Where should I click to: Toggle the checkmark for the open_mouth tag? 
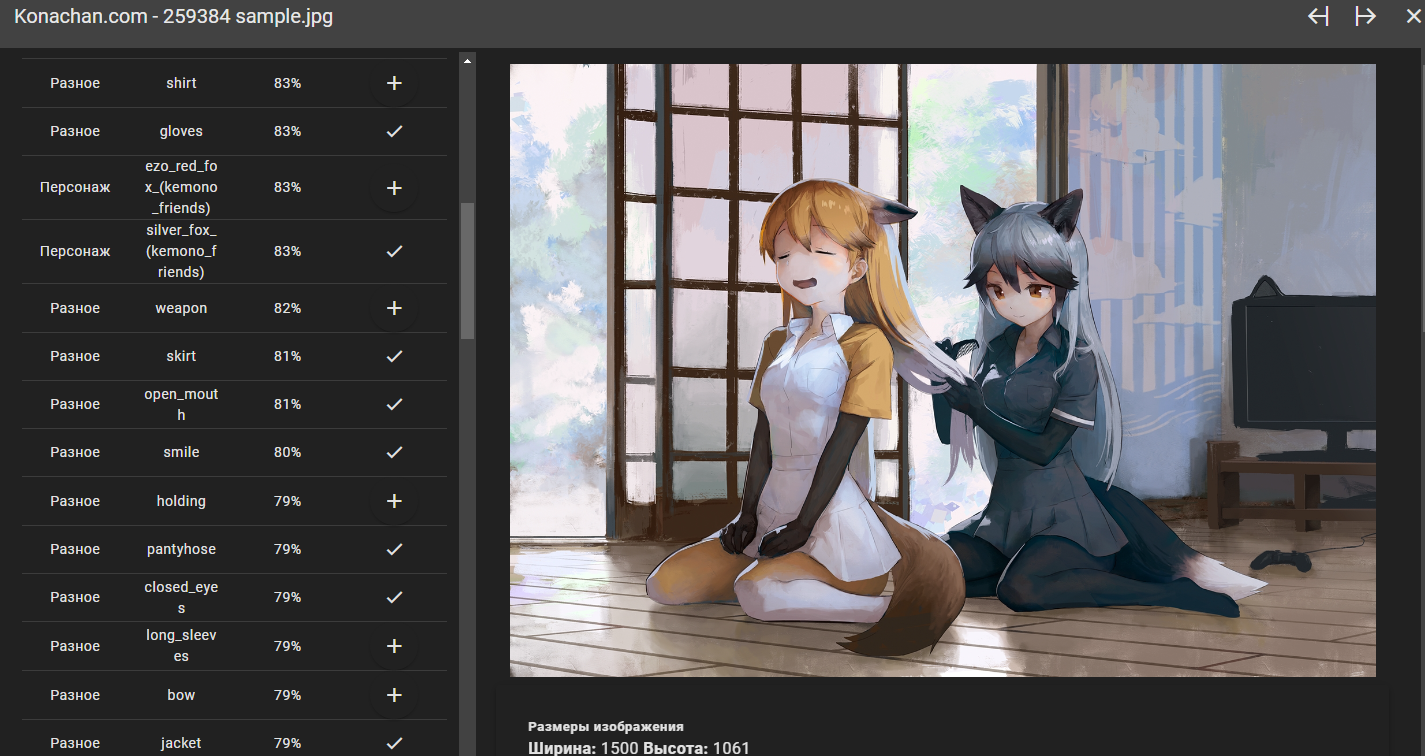click(394, 404)
